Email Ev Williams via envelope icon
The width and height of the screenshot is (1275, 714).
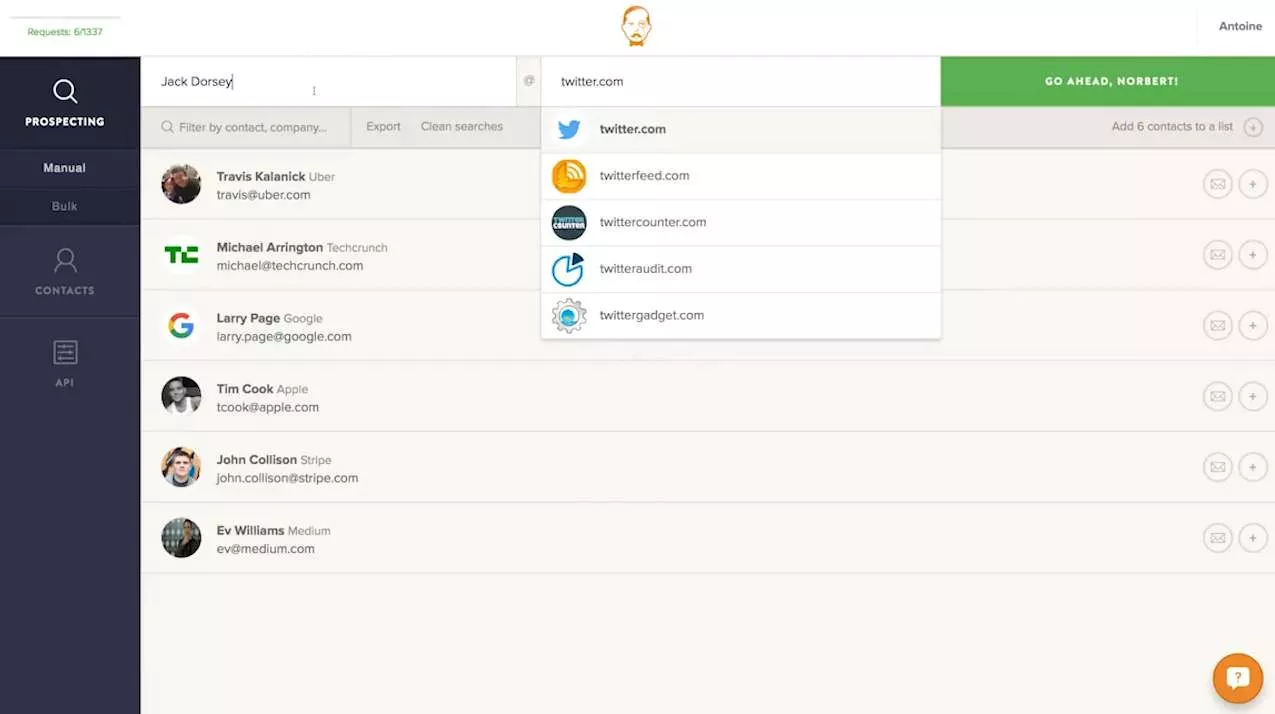click(1217, 538)
